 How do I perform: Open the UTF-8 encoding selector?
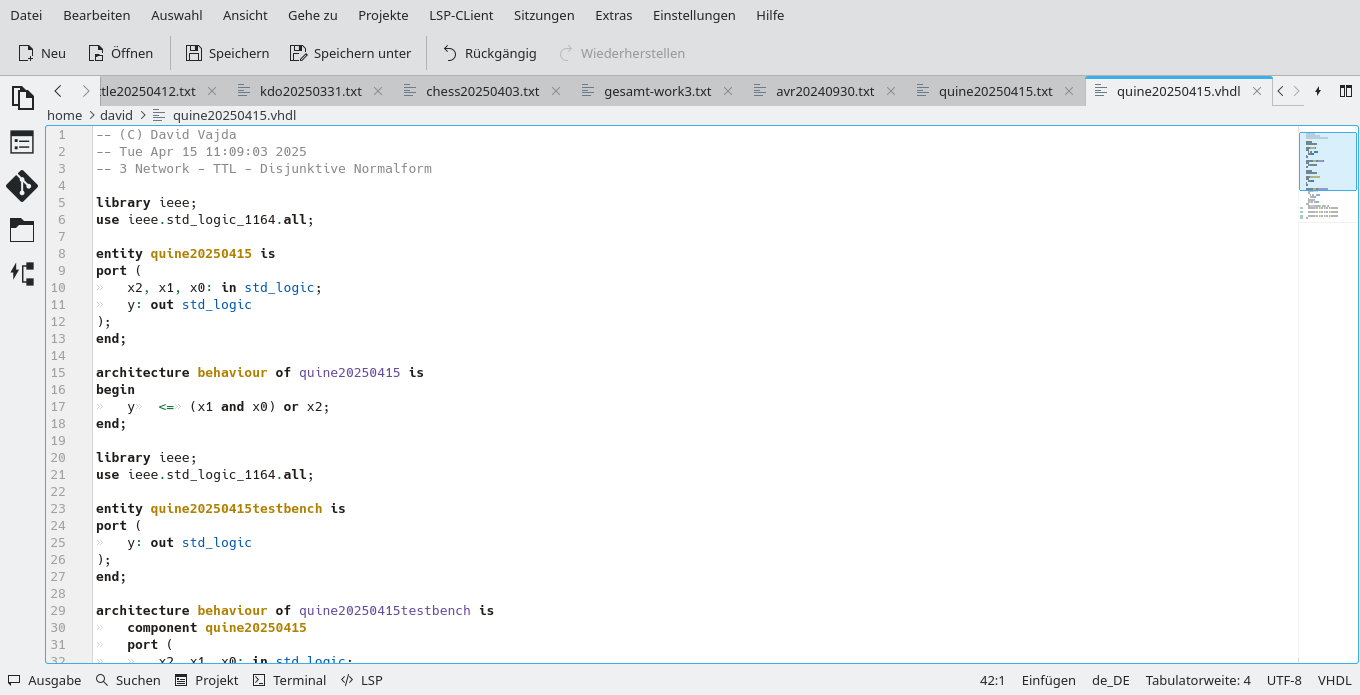(x=1283, y=680)
